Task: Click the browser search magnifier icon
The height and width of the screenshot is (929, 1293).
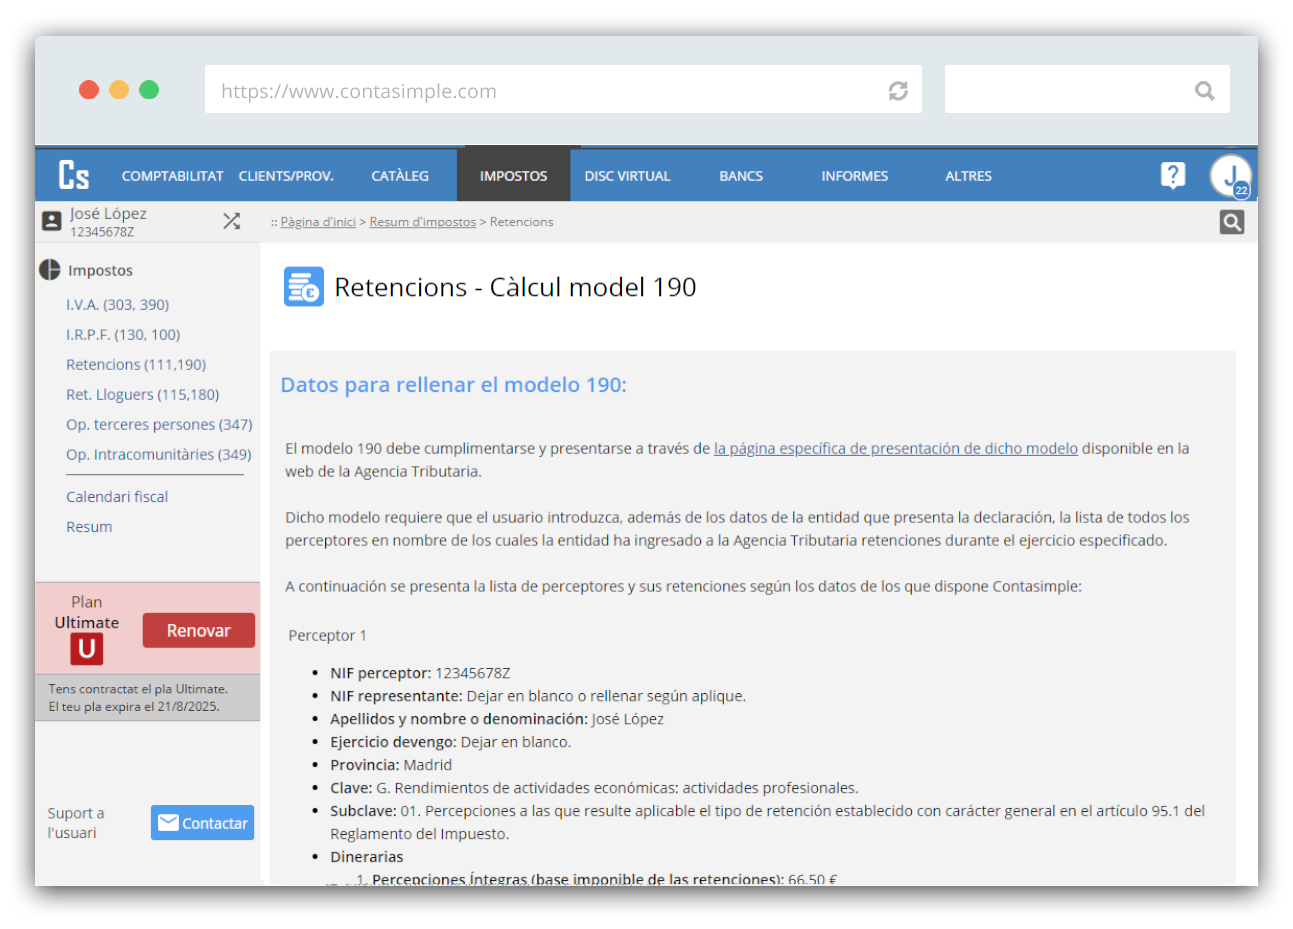Action: tap(1205, 91)
